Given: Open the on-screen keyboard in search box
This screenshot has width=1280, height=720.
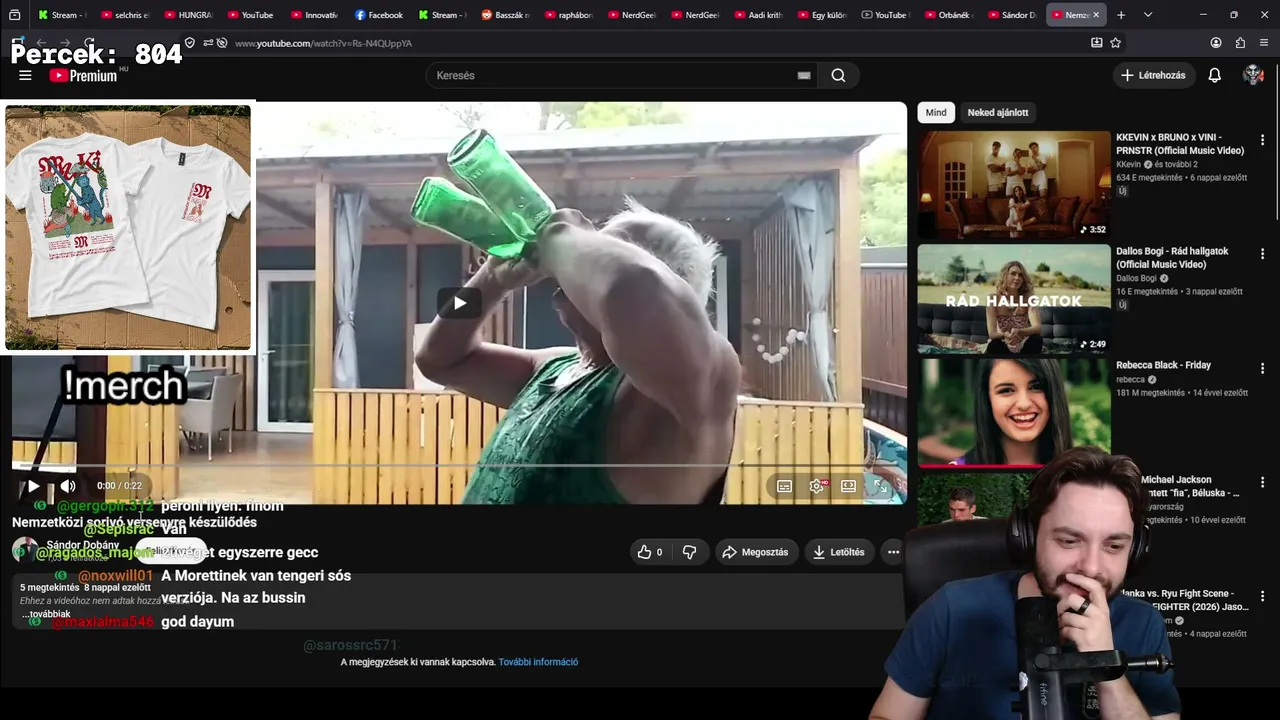Looking at the screenshot, I should pos(804,75).
